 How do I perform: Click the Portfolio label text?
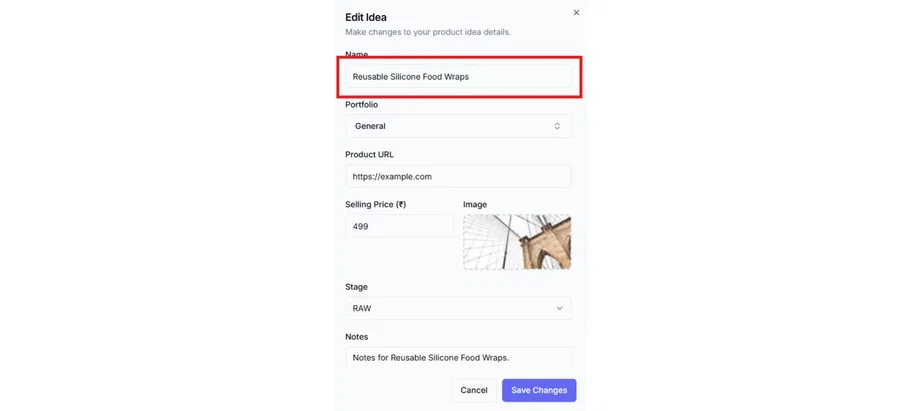tap(362, 104)
